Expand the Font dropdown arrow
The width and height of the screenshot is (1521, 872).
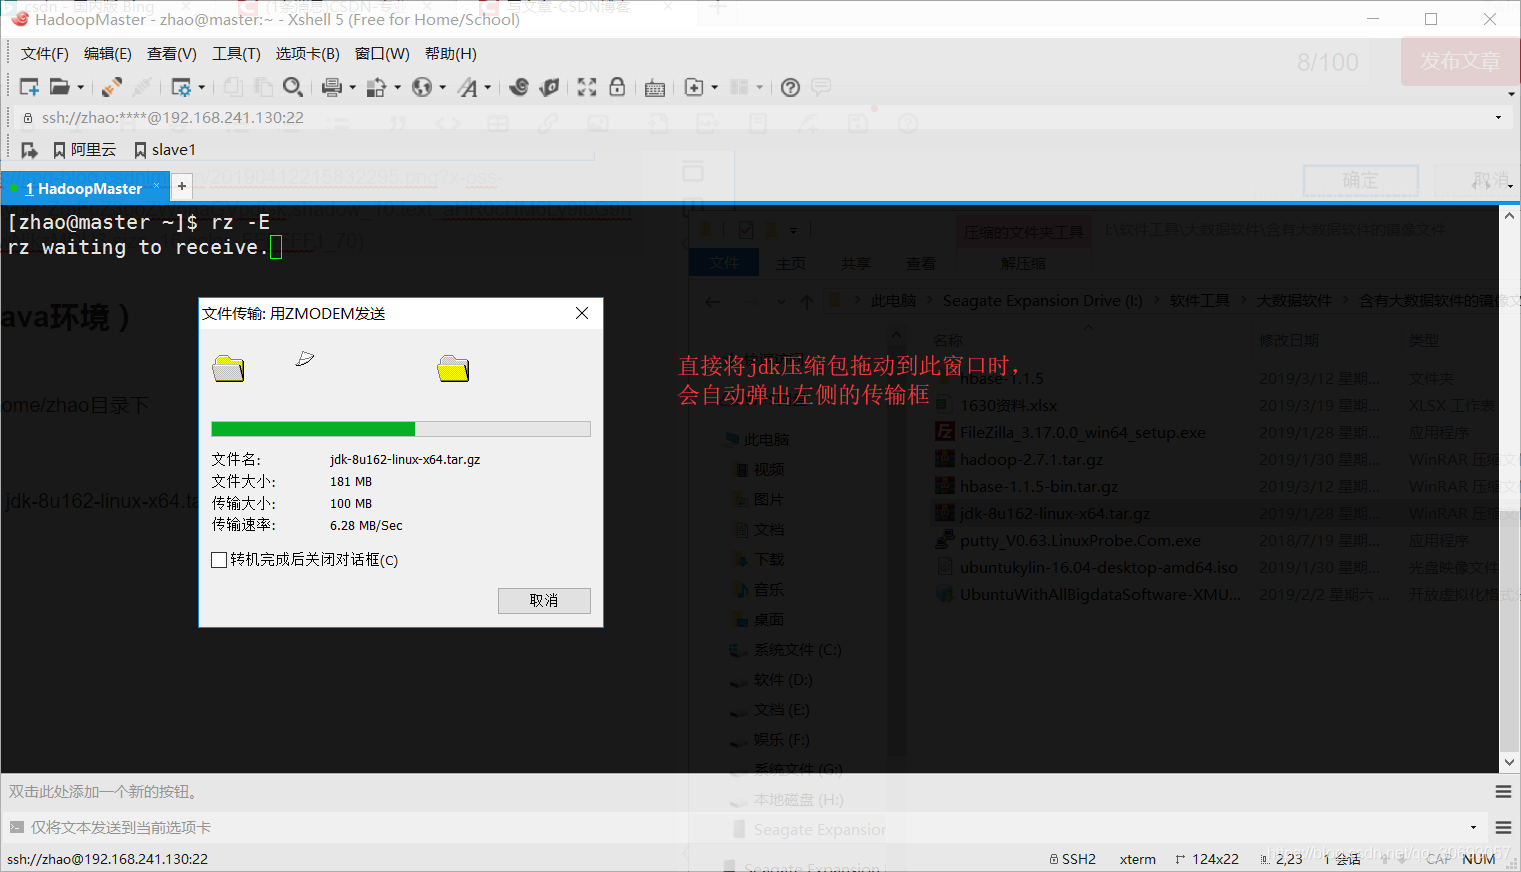pyautogui.click(x=488, y=87)
